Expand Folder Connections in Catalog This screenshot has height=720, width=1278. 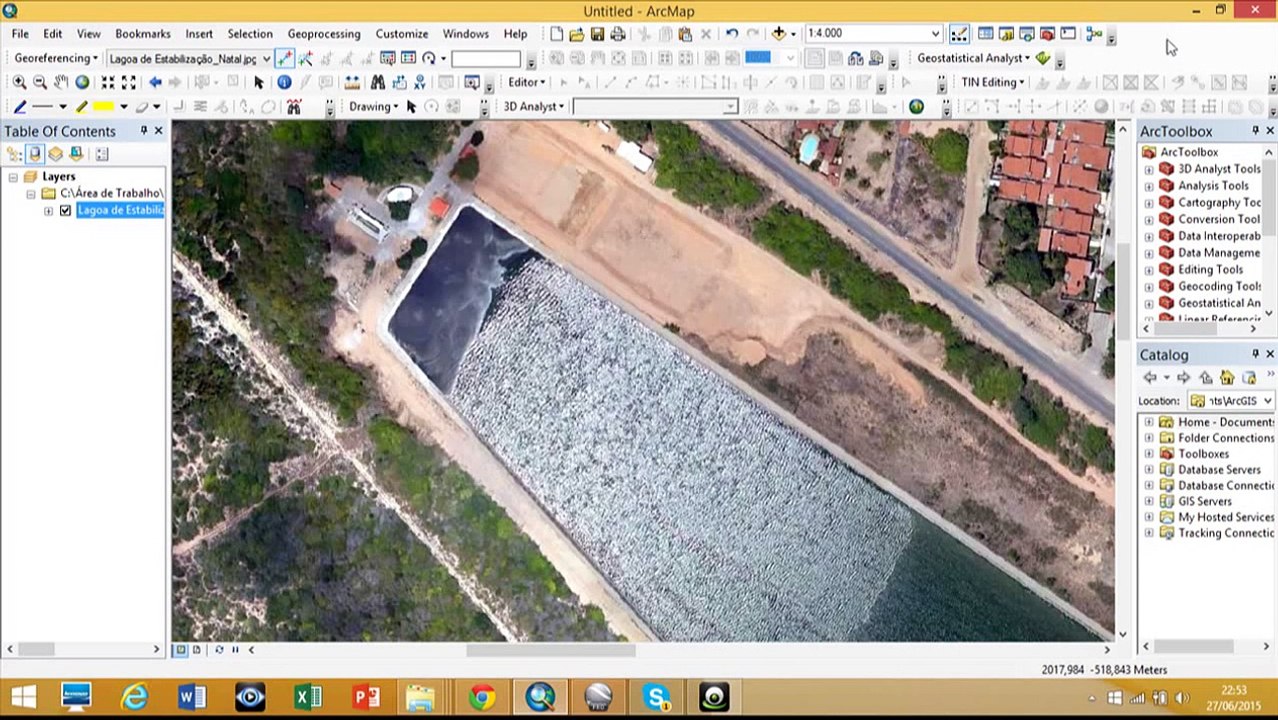1148,438
